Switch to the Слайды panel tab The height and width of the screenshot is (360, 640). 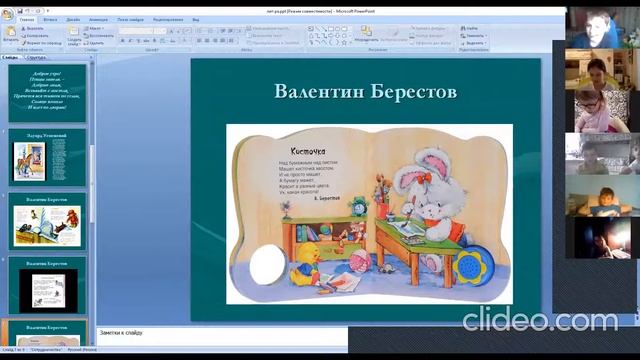[11, 58]
